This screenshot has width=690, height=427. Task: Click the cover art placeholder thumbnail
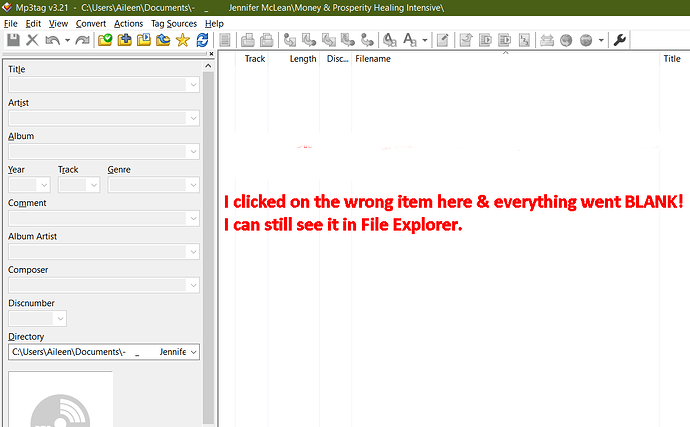[61, 399]
